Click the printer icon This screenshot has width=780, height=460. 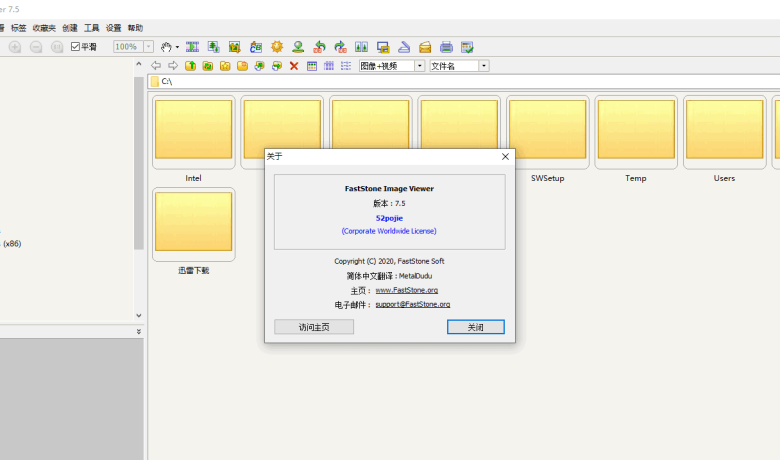tap(446, 47)
